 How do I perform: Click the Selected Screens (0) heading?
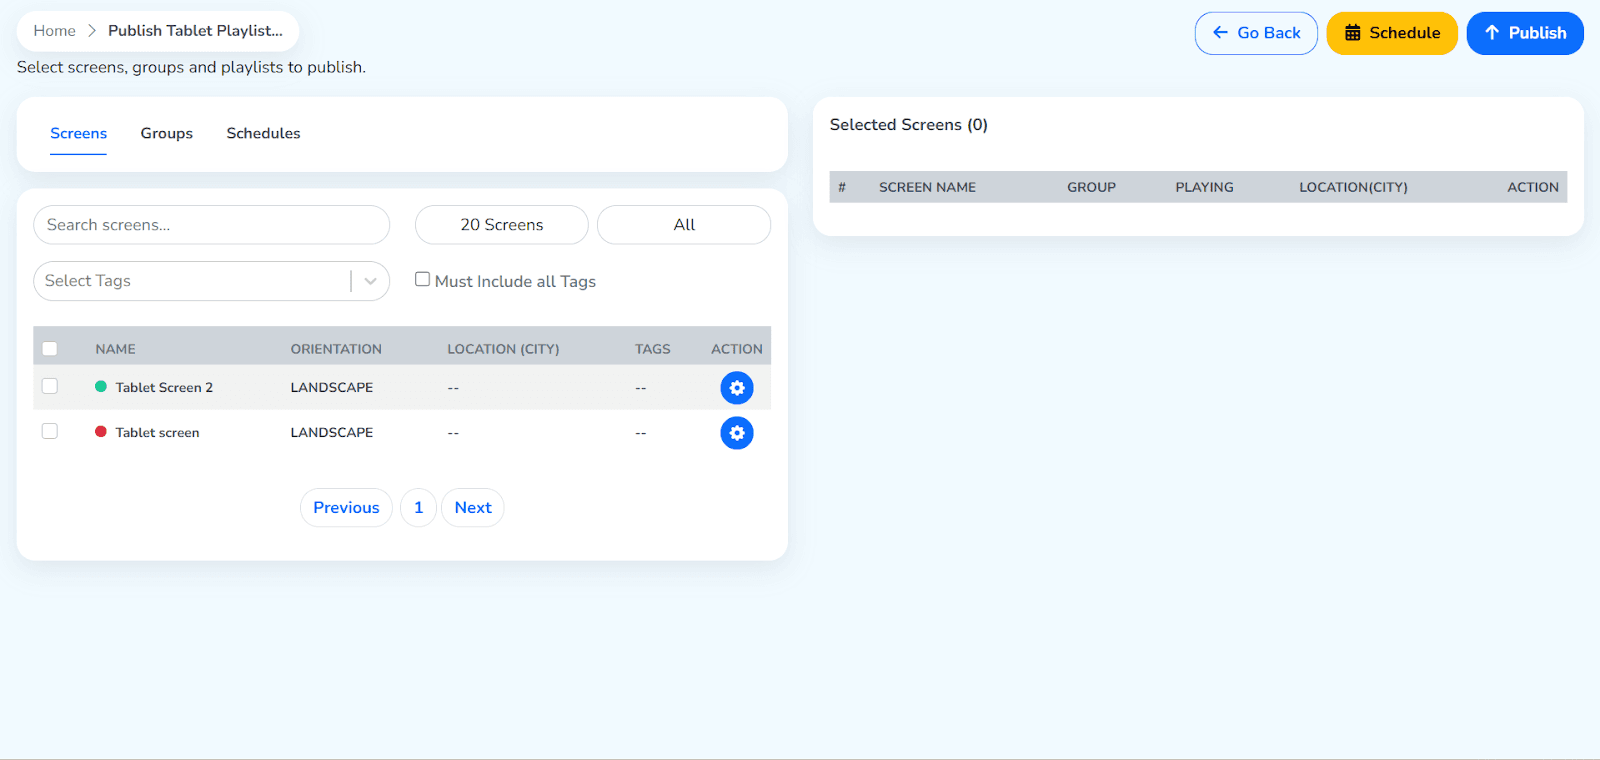tap(908, 125)
